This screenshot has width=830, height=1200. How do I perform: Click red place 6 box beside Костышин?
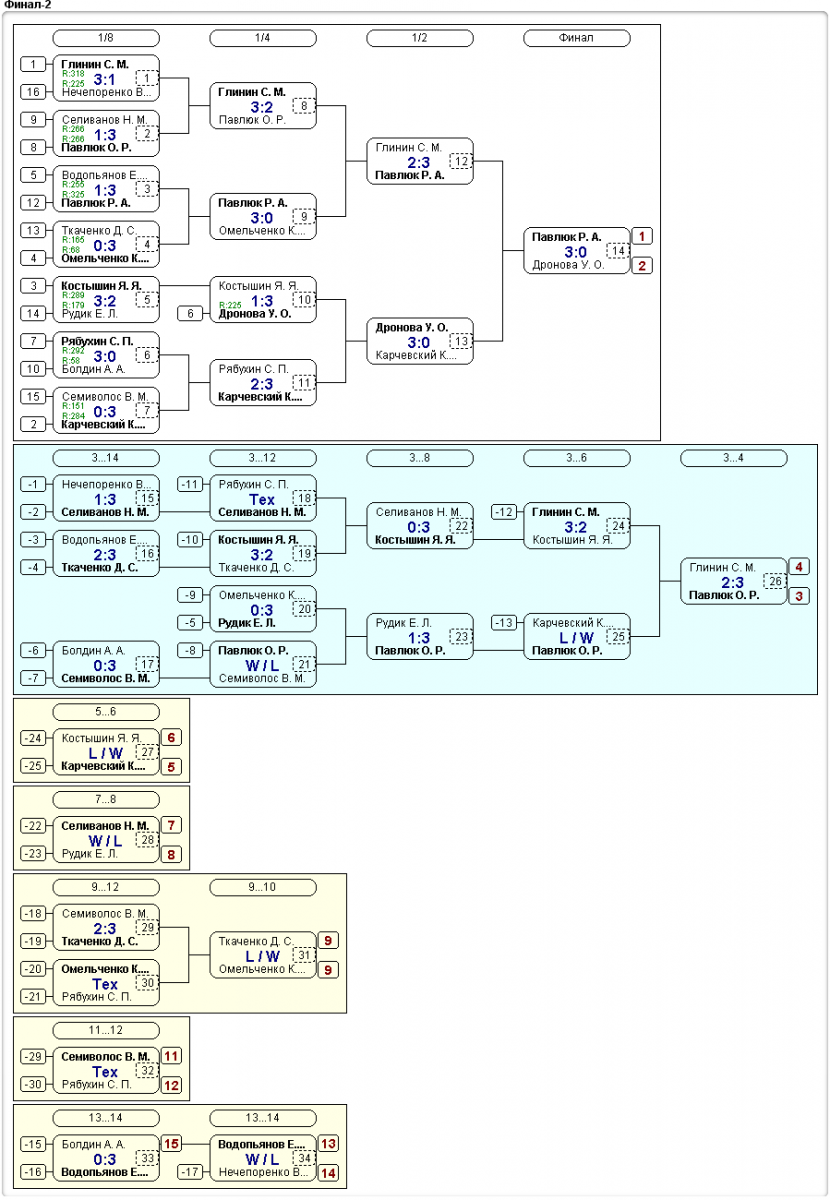point(171,738)
